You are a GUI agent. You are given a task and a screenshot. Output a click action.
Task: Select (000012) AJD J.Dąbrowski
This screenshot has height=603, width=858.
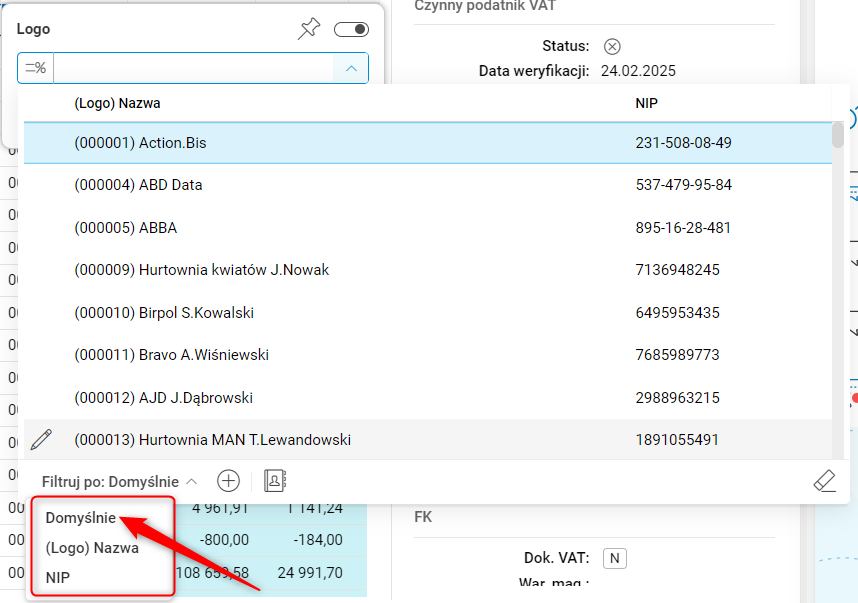point(428,397)
